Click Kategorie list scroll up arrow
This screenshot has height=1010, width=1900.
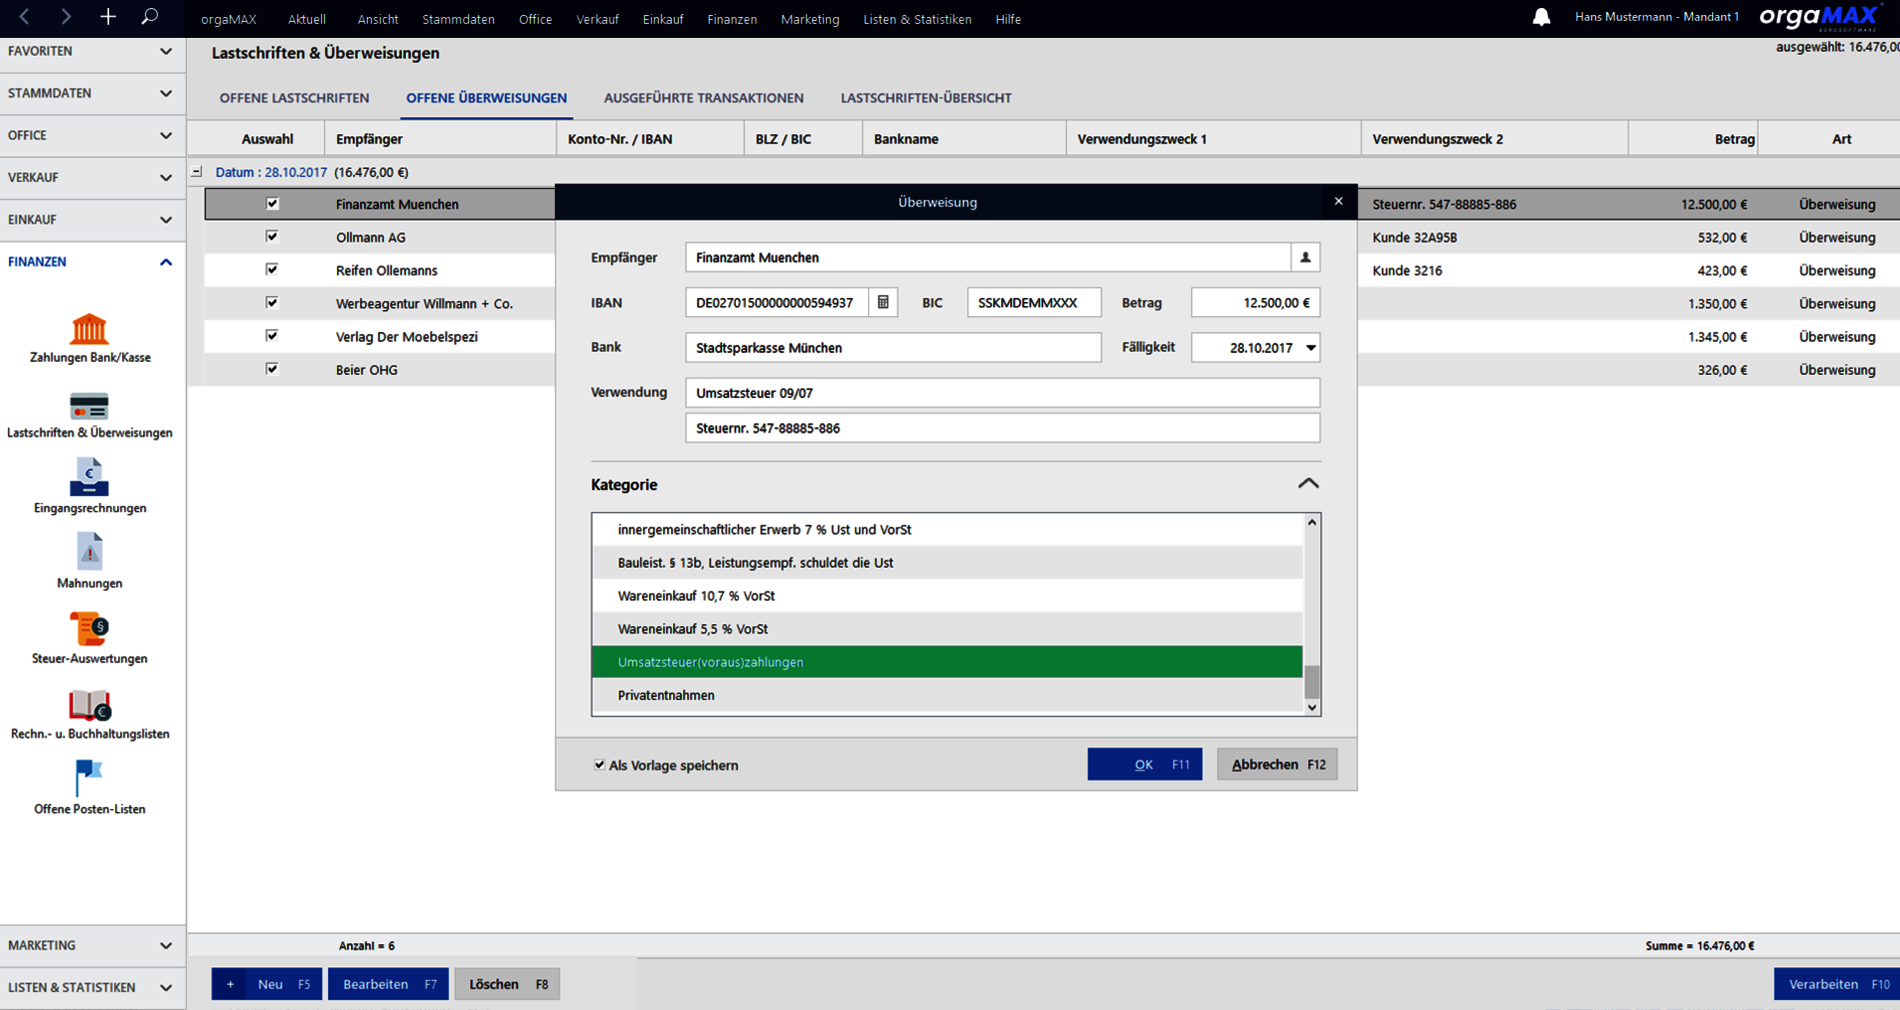(1312, 523)
